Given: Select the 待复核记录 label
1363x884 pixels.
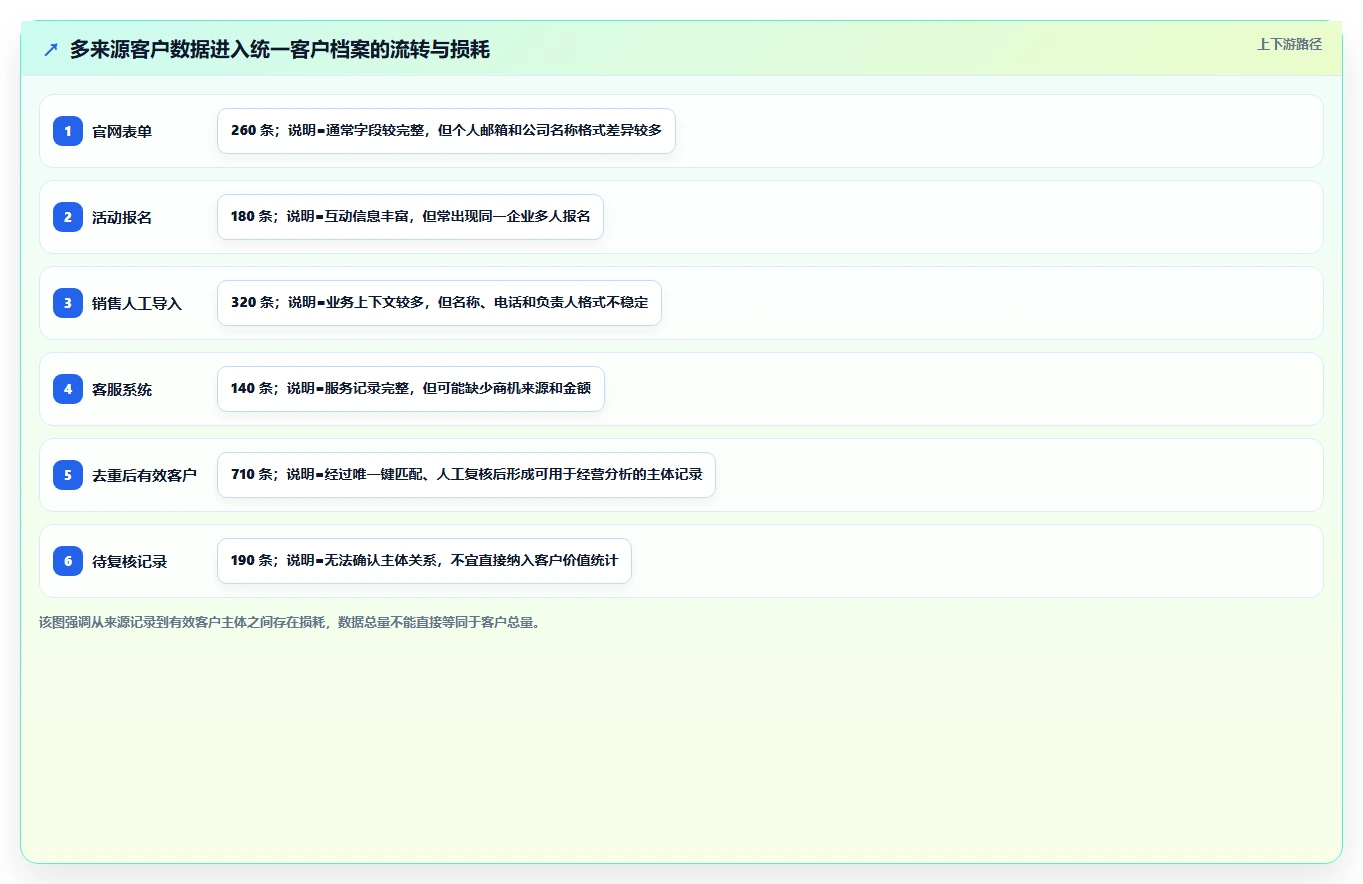Looking at the screenshot, I should [129, 561].
